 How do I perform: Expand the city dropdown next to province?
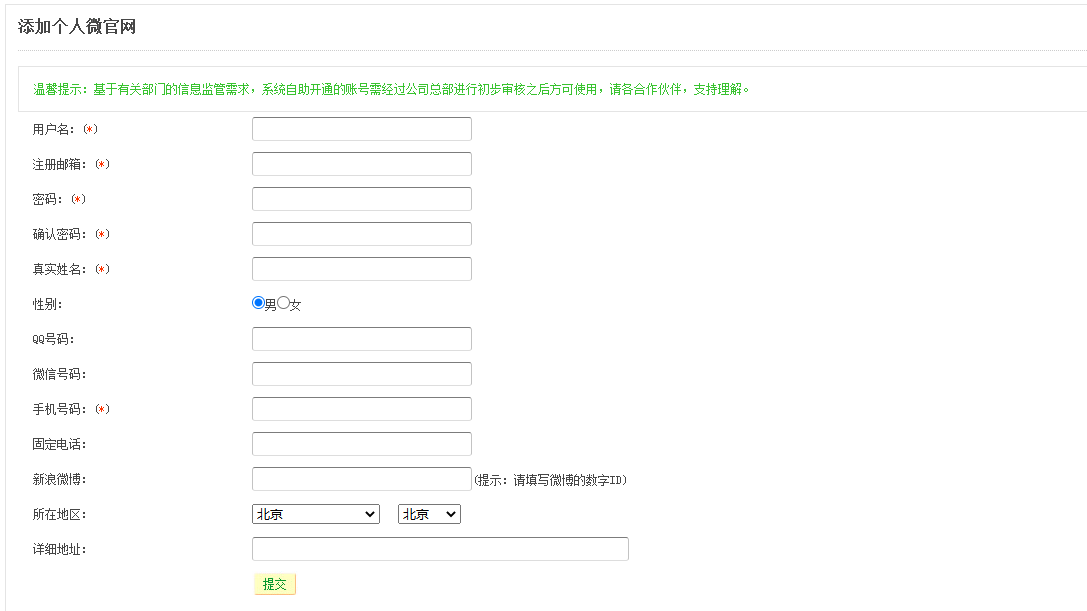(429, 514)
